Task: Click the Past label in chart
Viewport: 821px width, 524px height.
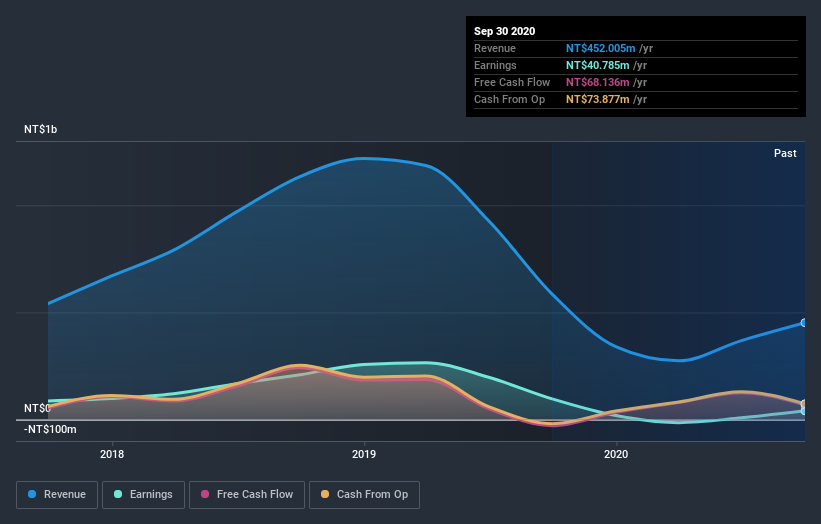Action: [x=785, y=153]
